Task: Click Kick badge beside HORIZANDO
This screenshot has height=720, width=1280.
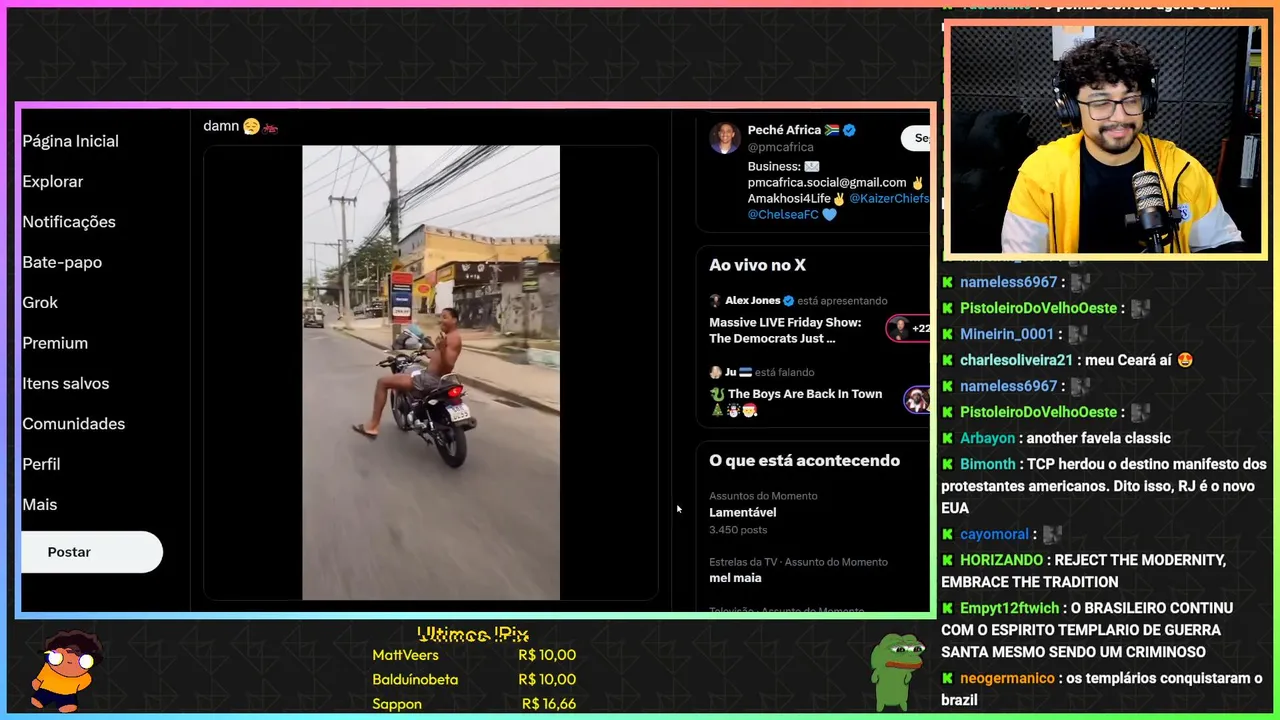Action: click(x=947, y=560)
